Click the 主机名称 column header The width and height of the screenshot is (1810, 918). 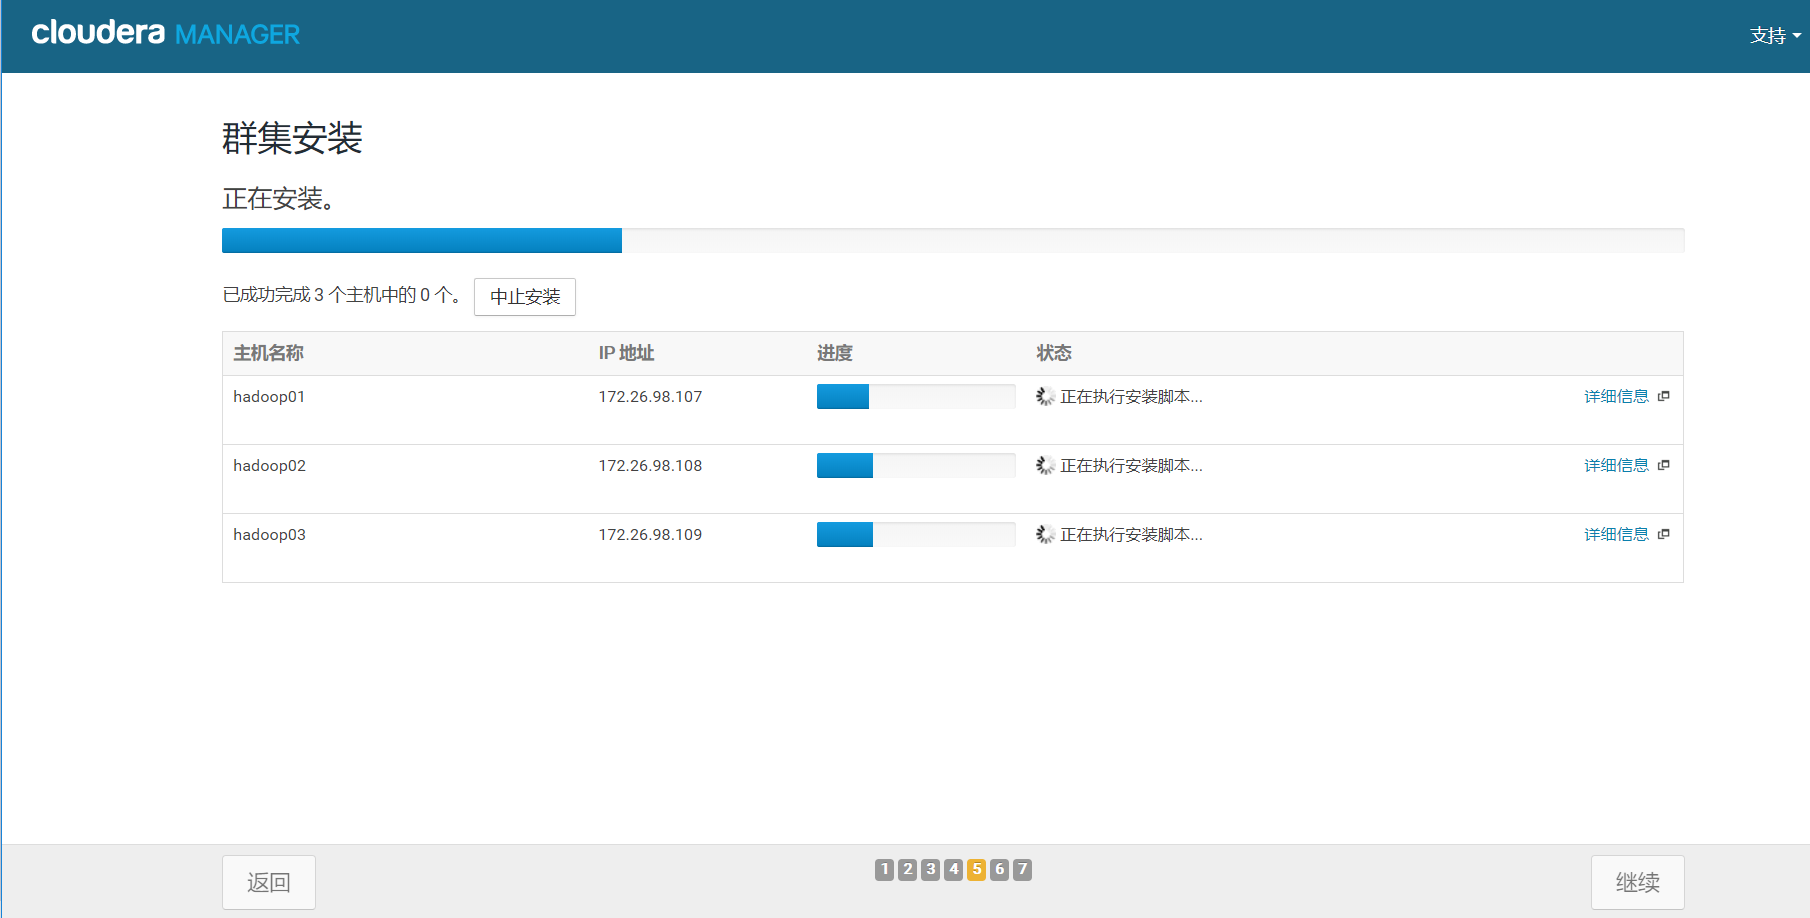click(268, 353)
